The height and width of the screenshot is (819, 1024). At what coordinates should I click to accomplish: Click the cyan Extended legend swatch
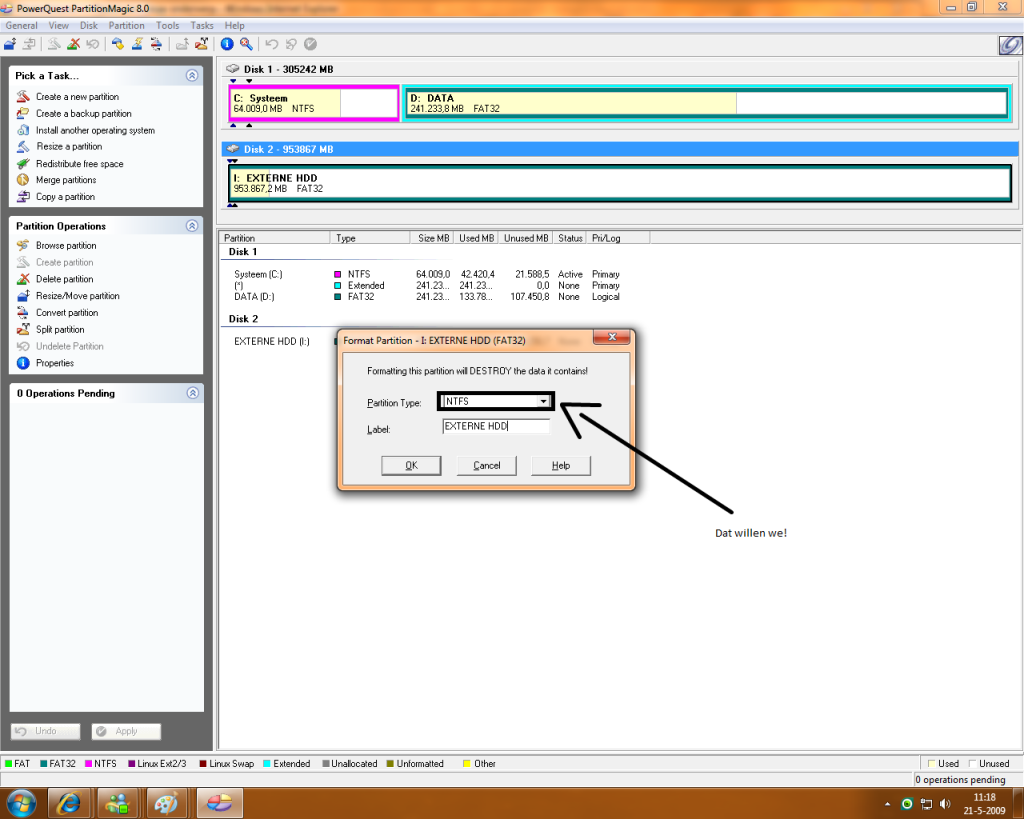point(267,763)
